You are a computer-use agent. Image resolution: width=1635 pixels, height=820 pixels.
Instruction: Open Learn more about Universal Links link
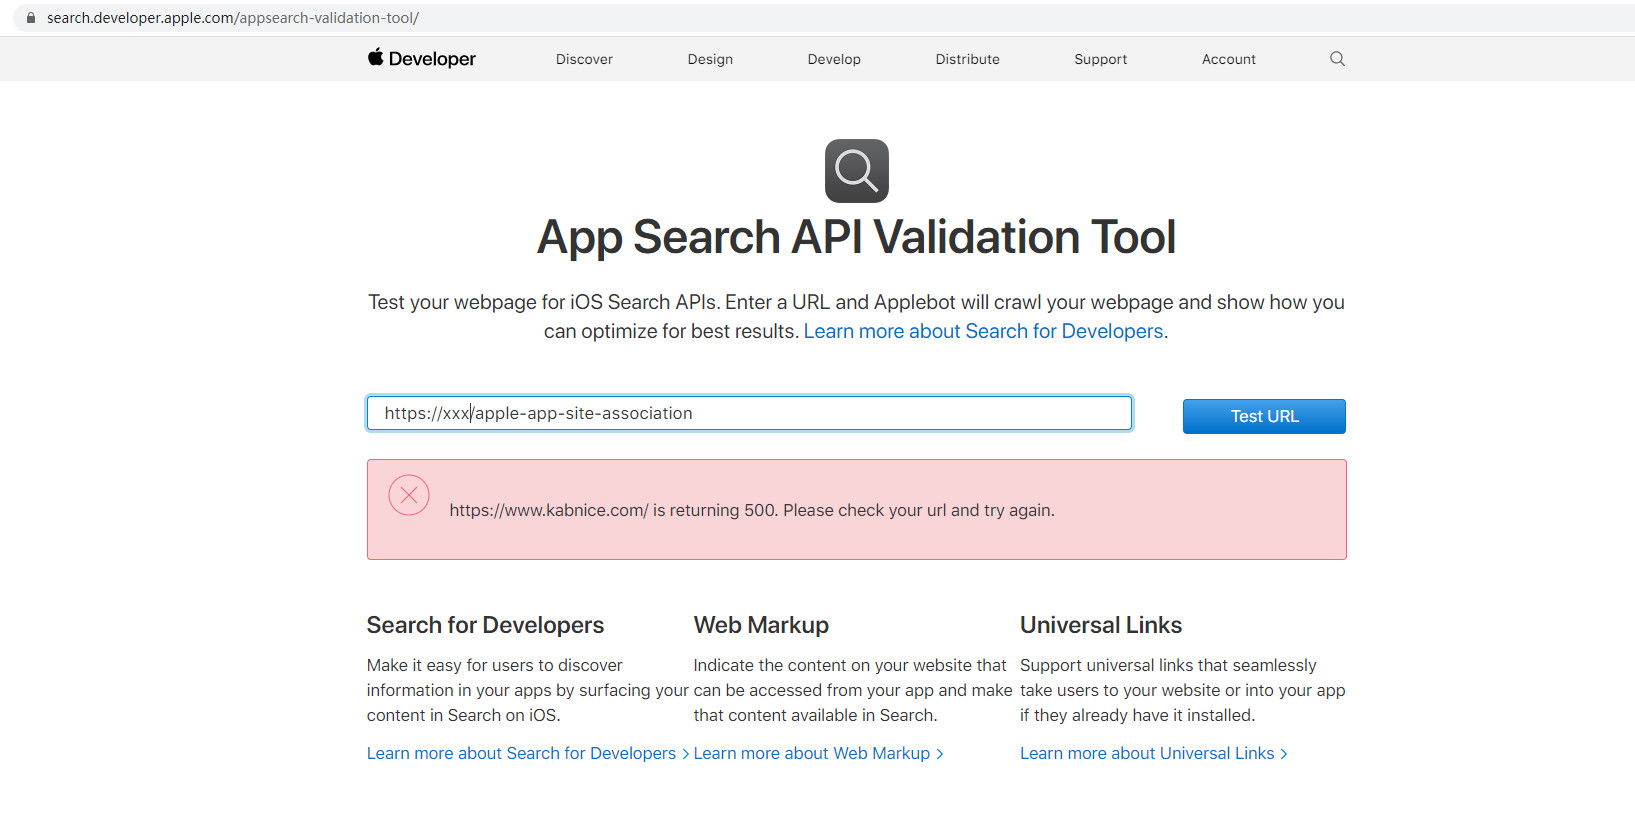coord(1153,753)
